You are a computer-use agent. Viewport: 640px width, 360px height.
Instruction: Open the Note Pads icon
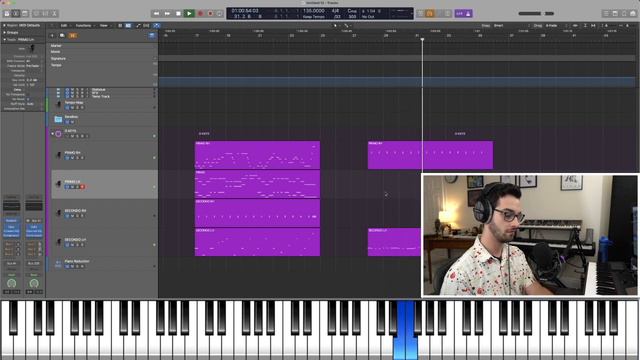[615, 13]
